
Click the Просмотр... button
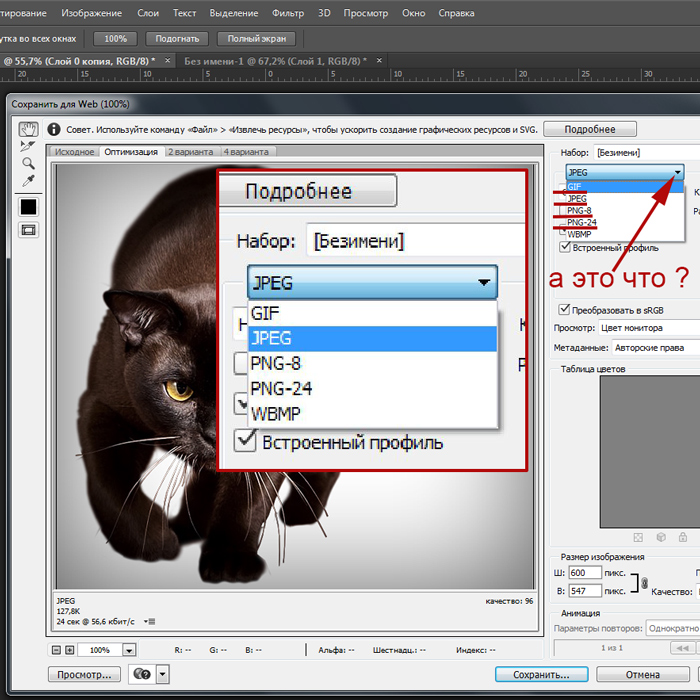coord(84,675)
